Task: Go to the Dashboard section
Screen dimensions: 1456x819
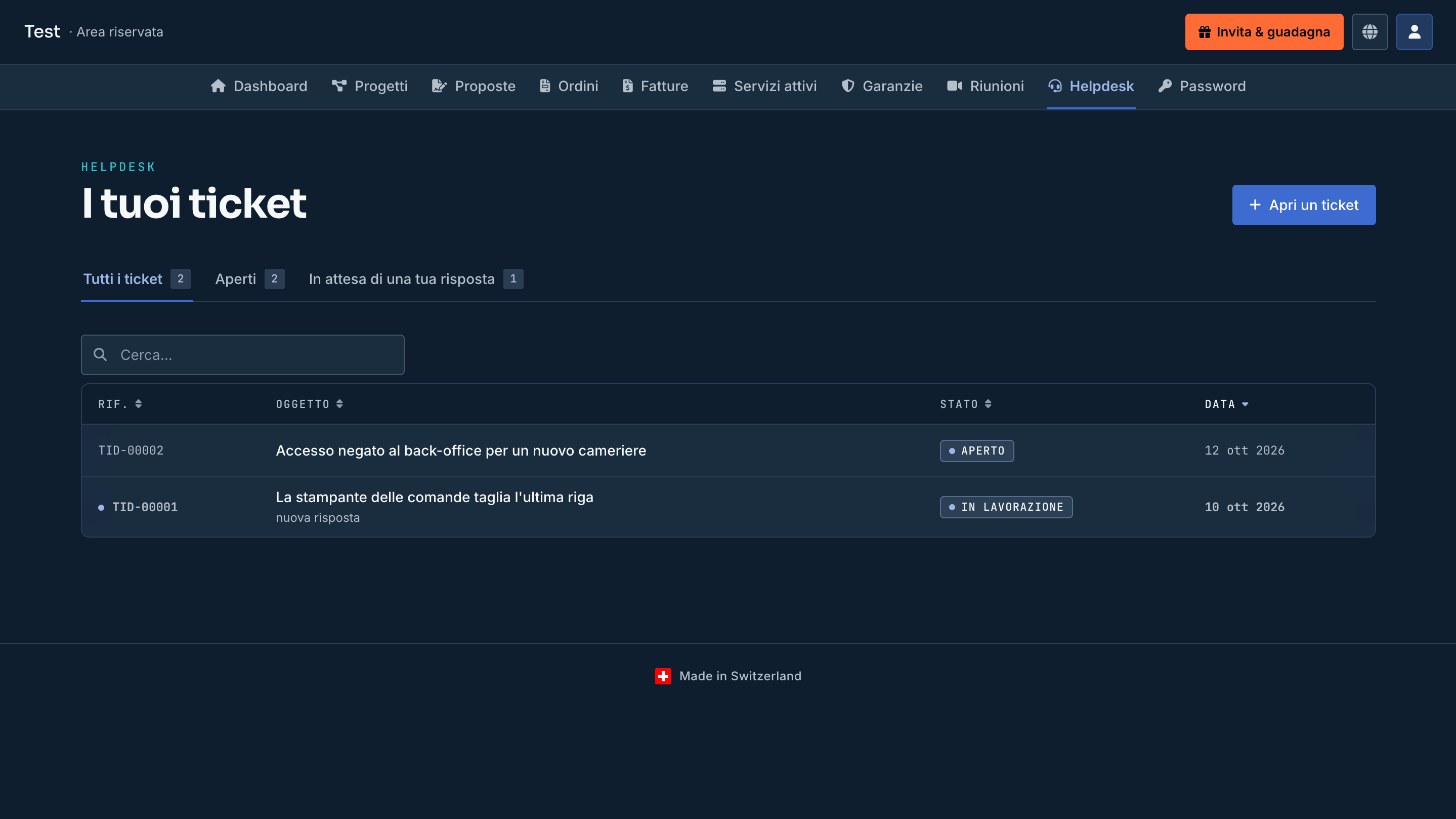Action: click(259, 86)
